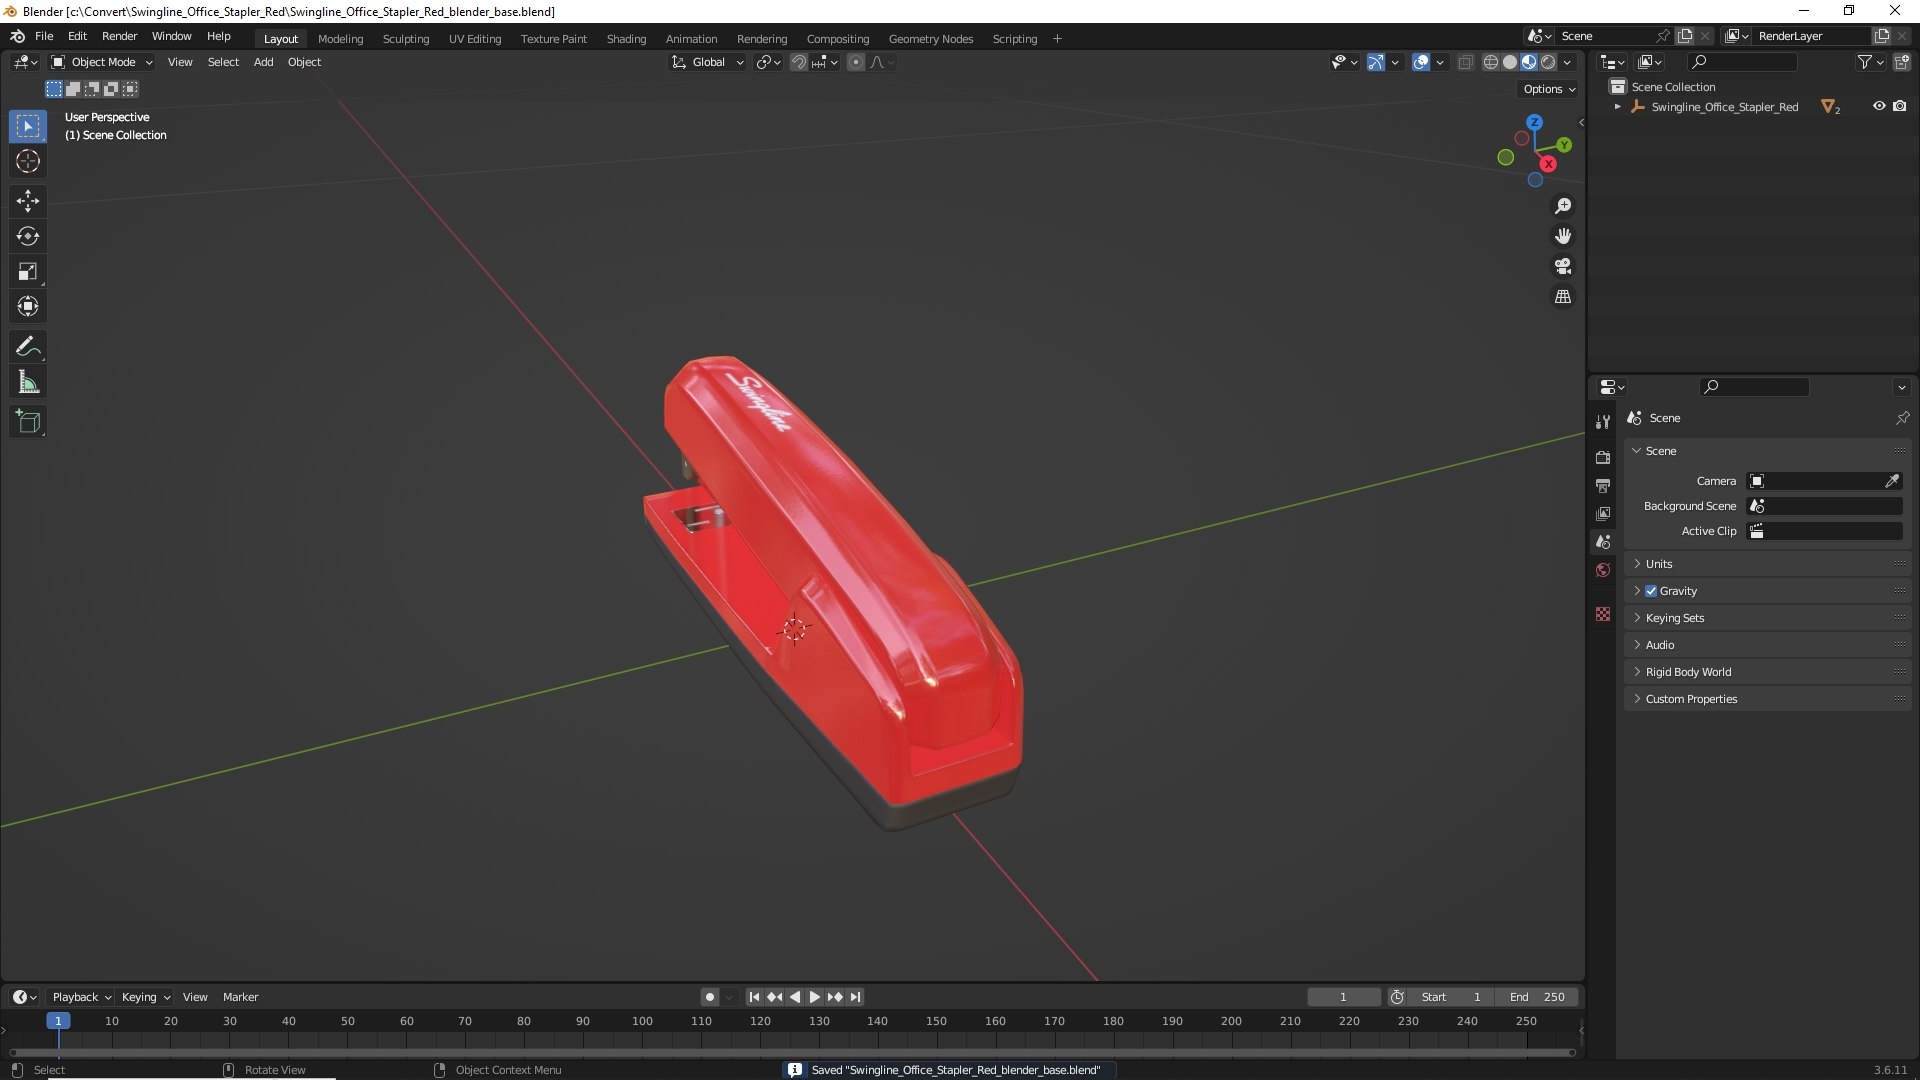The image size is (1920, 1080).
Task: Select the Add Cube tool
Action: click(28, 422)
